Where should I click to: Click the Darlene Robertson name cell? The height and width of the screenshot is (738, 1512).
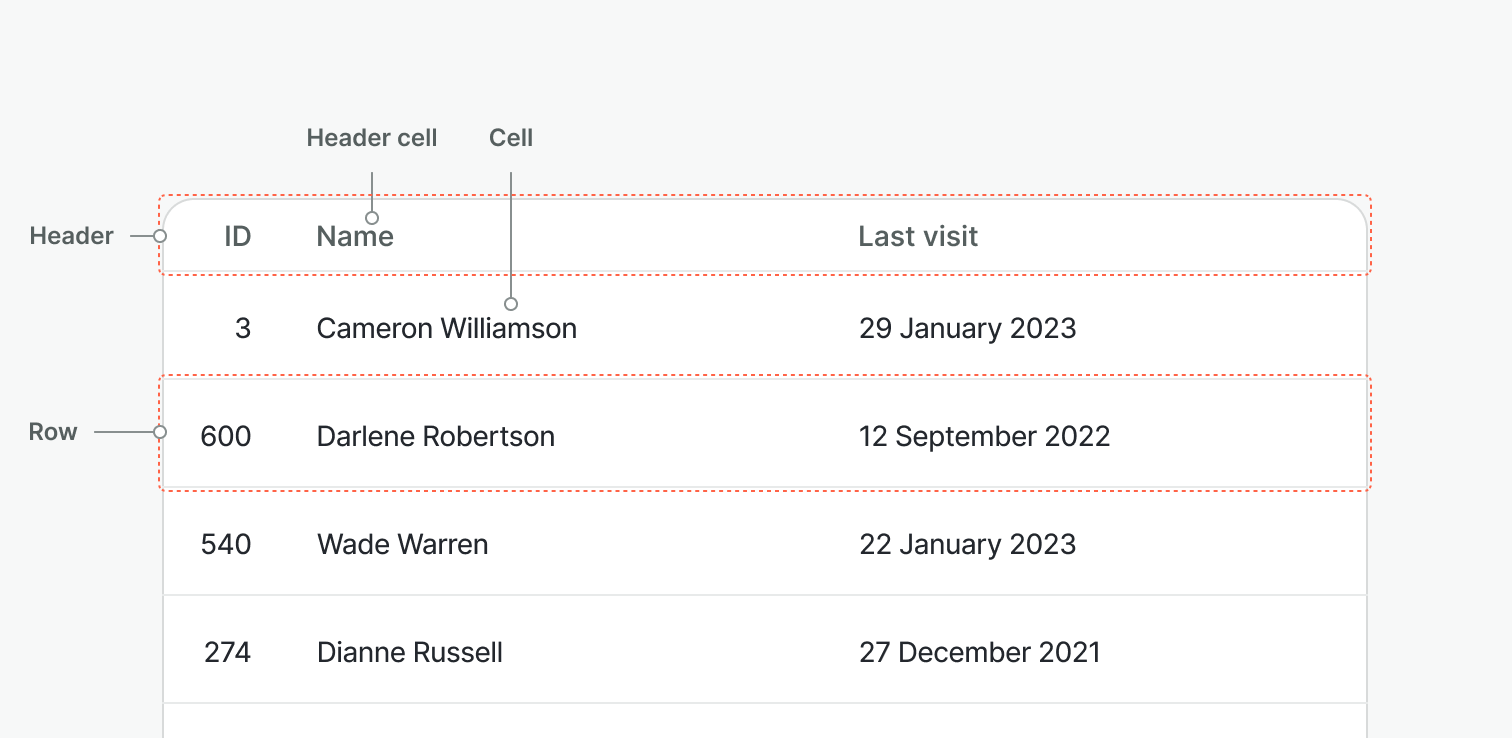click(435, 437)
